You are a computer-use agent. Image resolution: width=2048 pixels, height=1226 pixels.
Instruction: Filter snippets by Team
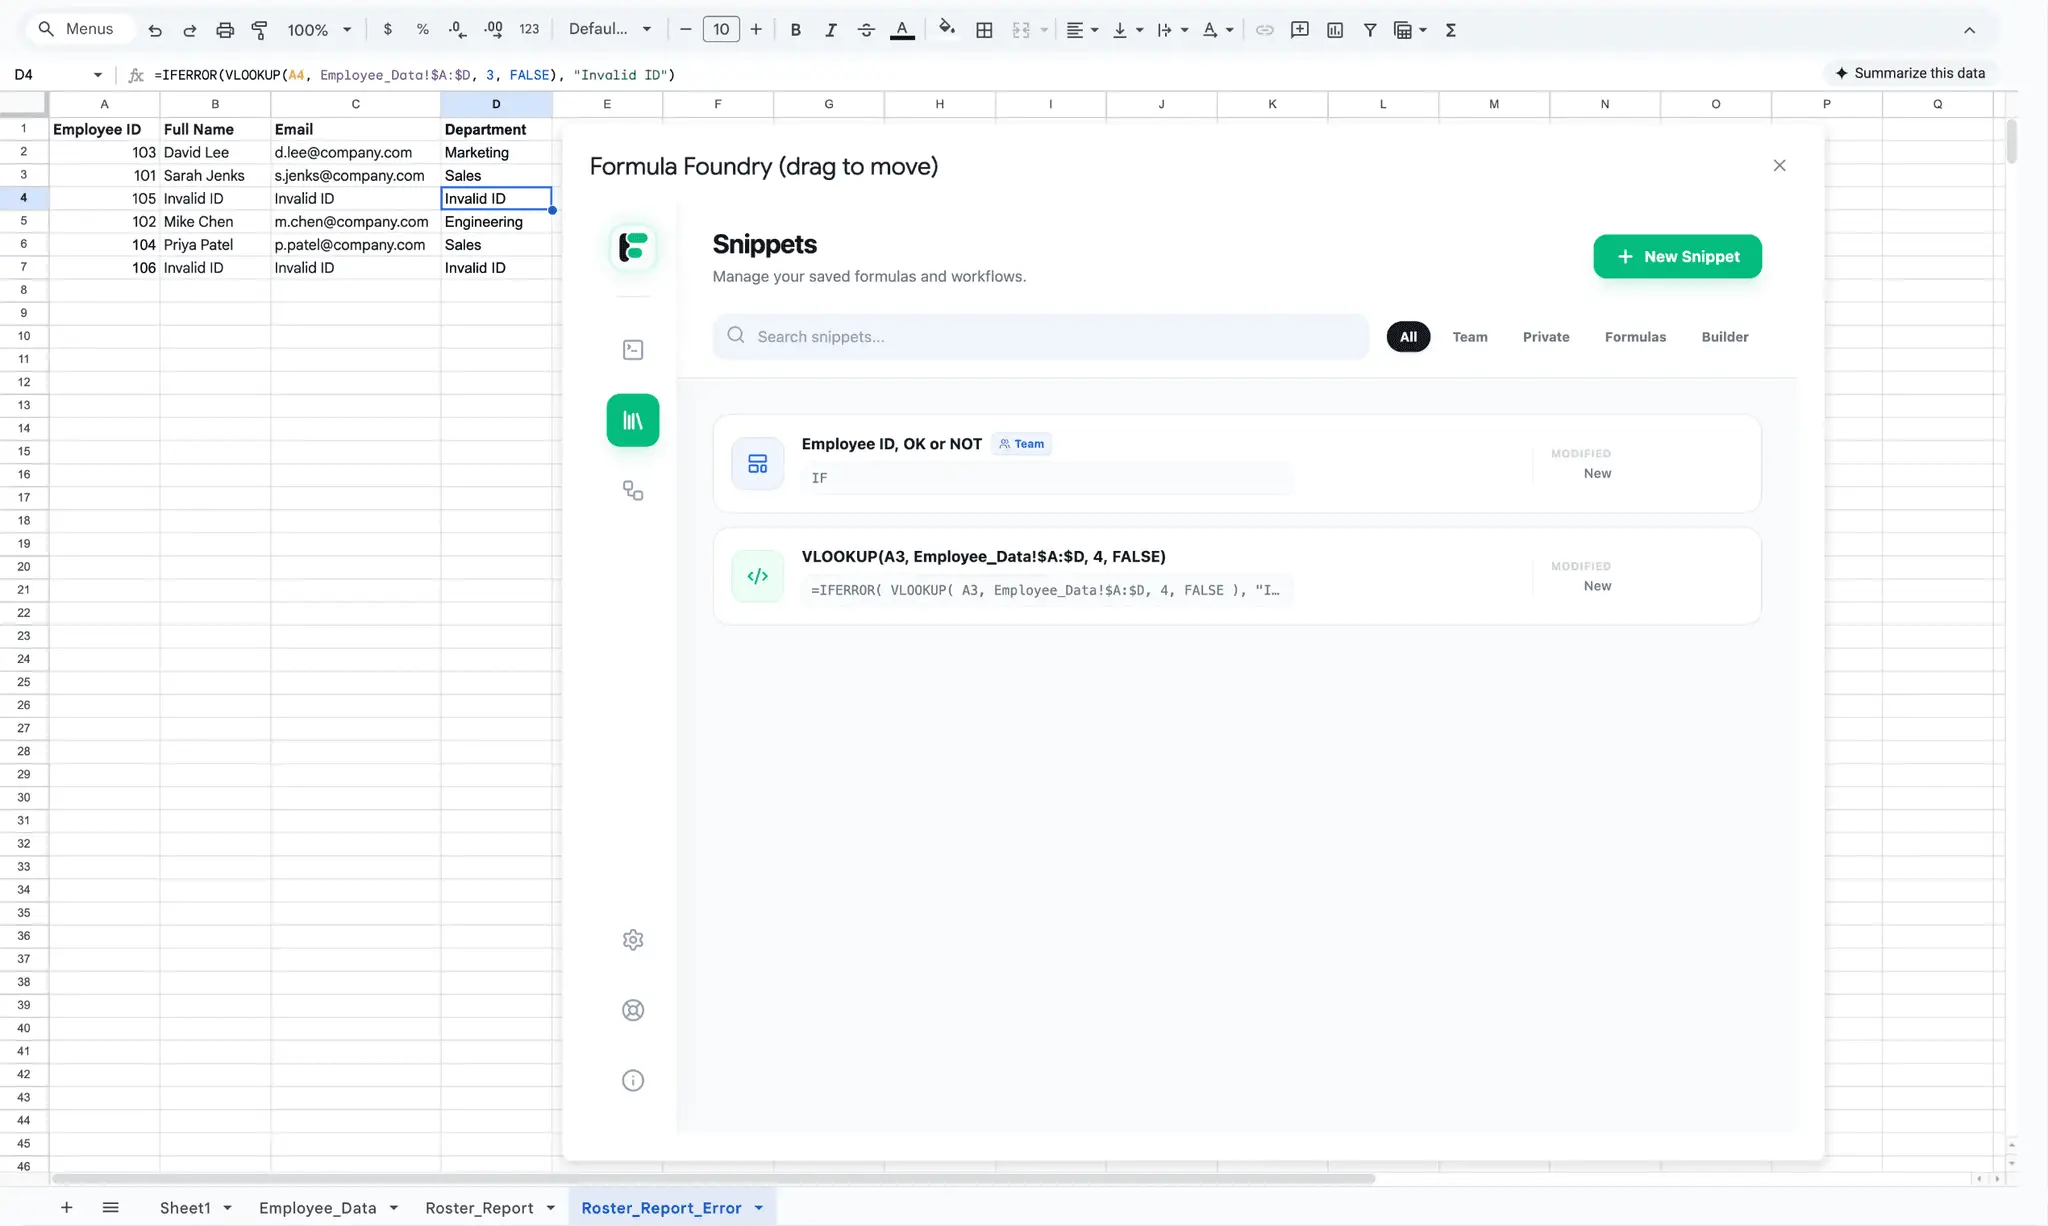point(1470,337)
